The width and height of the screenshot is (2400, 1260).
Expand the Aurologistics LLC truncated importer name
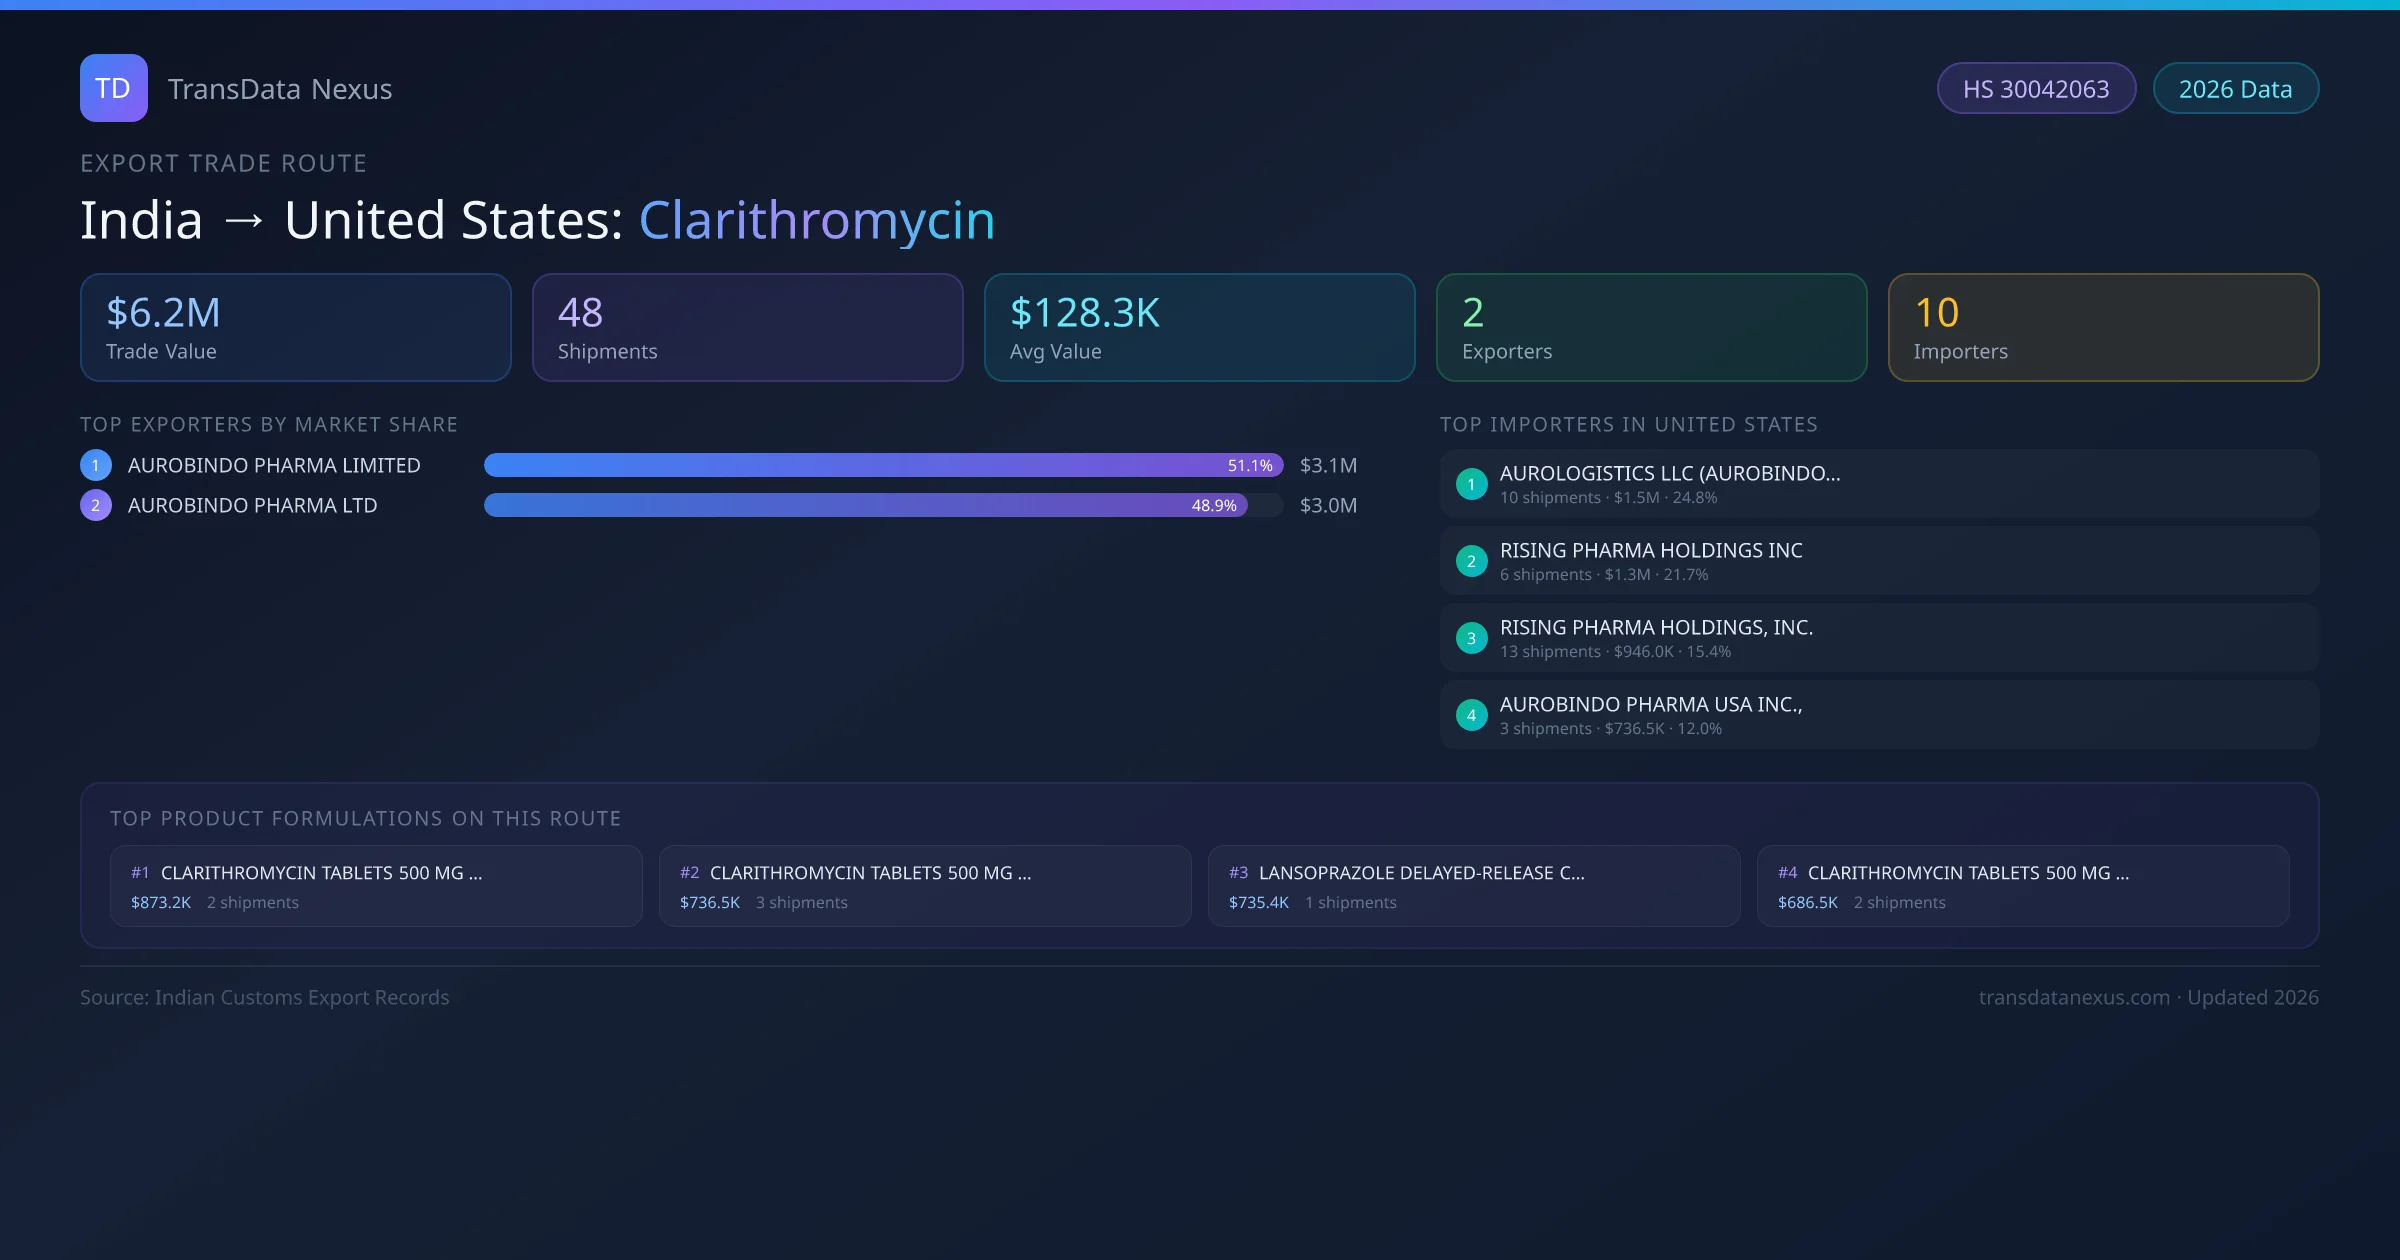point(1669,473)
